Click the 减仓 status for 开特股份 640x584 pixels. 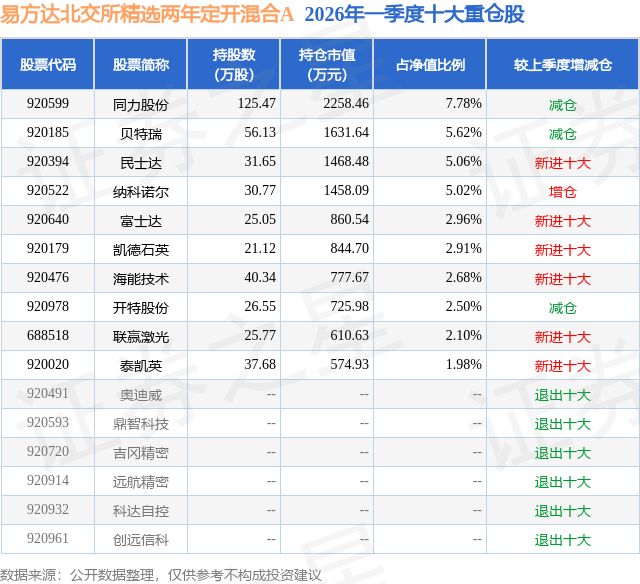pos(563,308)
